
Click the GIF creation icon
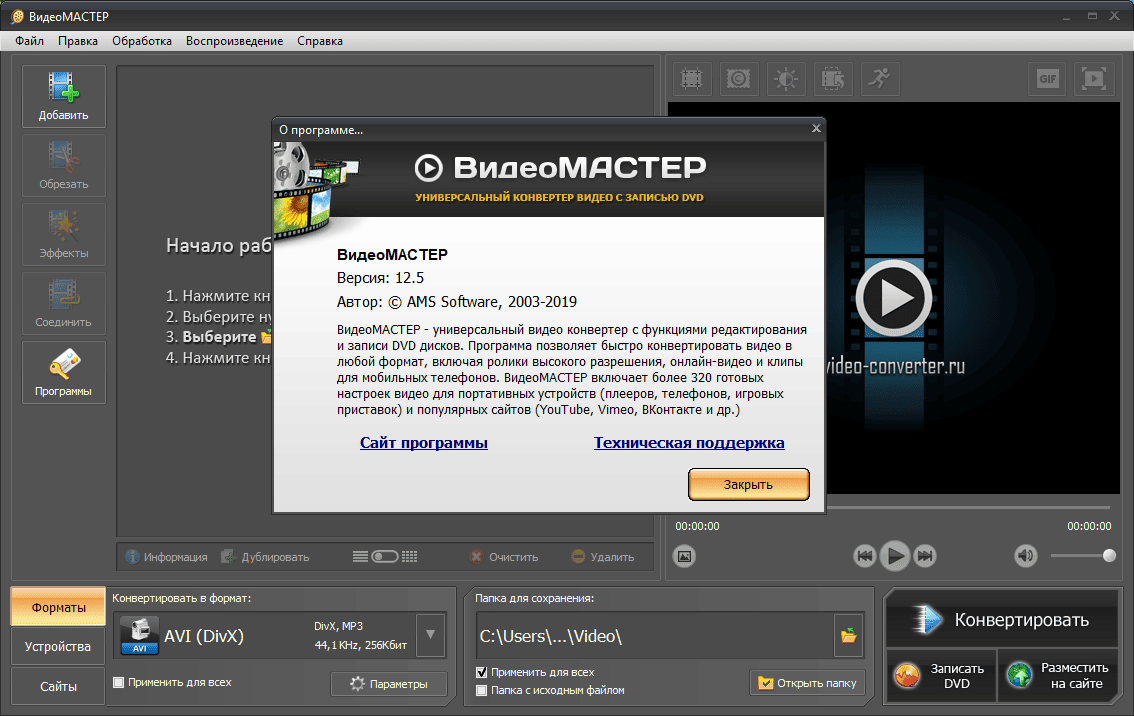pyautogui.click(x=1047, y=78)
